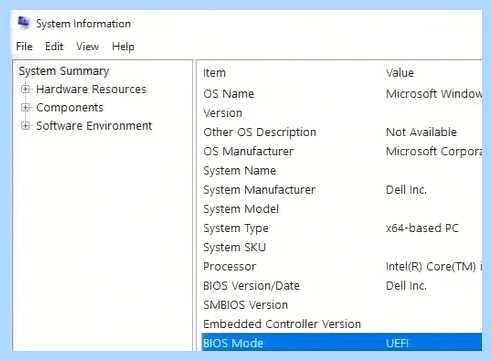Open the Help menu
The width and height of the screenshot is (492, 361).
click(x=123, y=47)
